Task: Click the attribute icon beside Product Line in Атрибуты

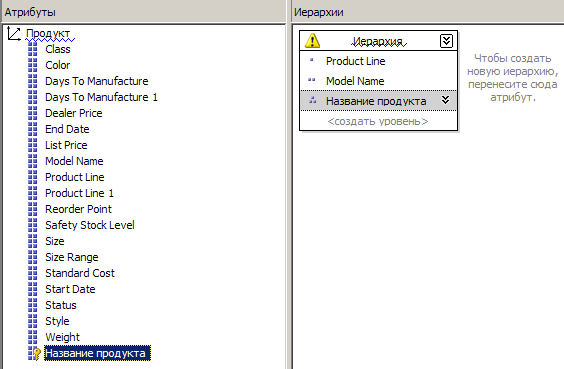Action: pos(33,177)
